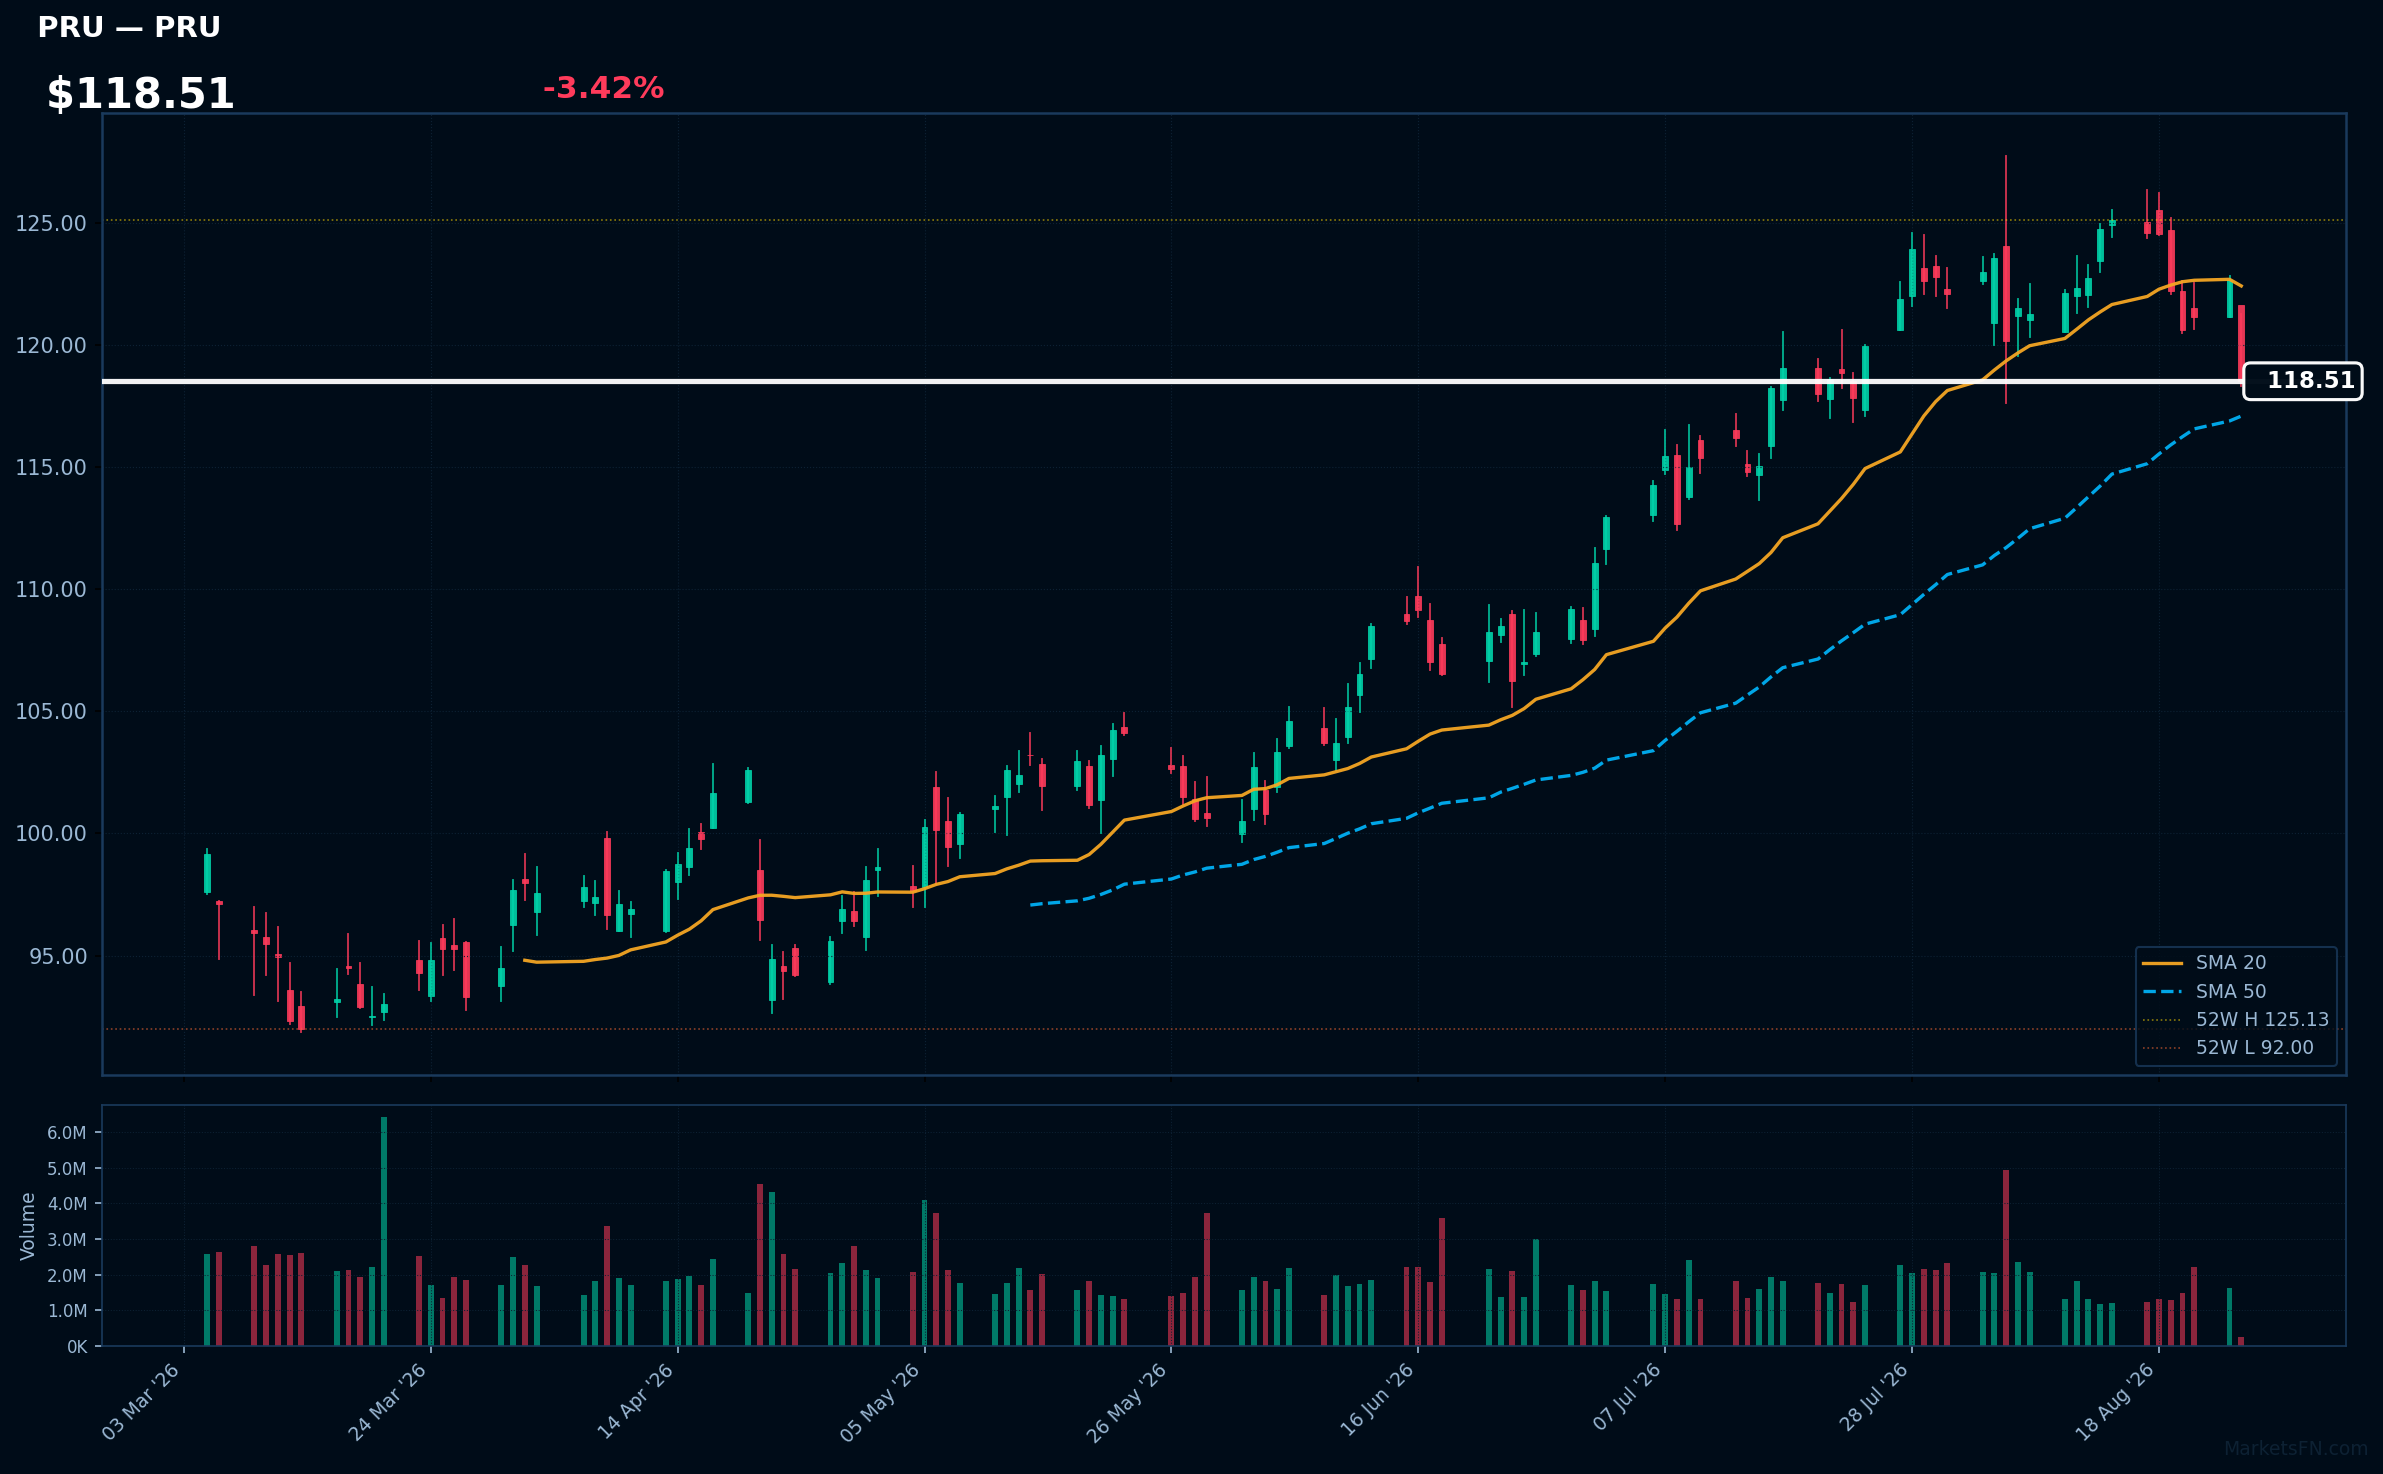
Task: Click the 118.51 price label tag
Action: 2303,381
